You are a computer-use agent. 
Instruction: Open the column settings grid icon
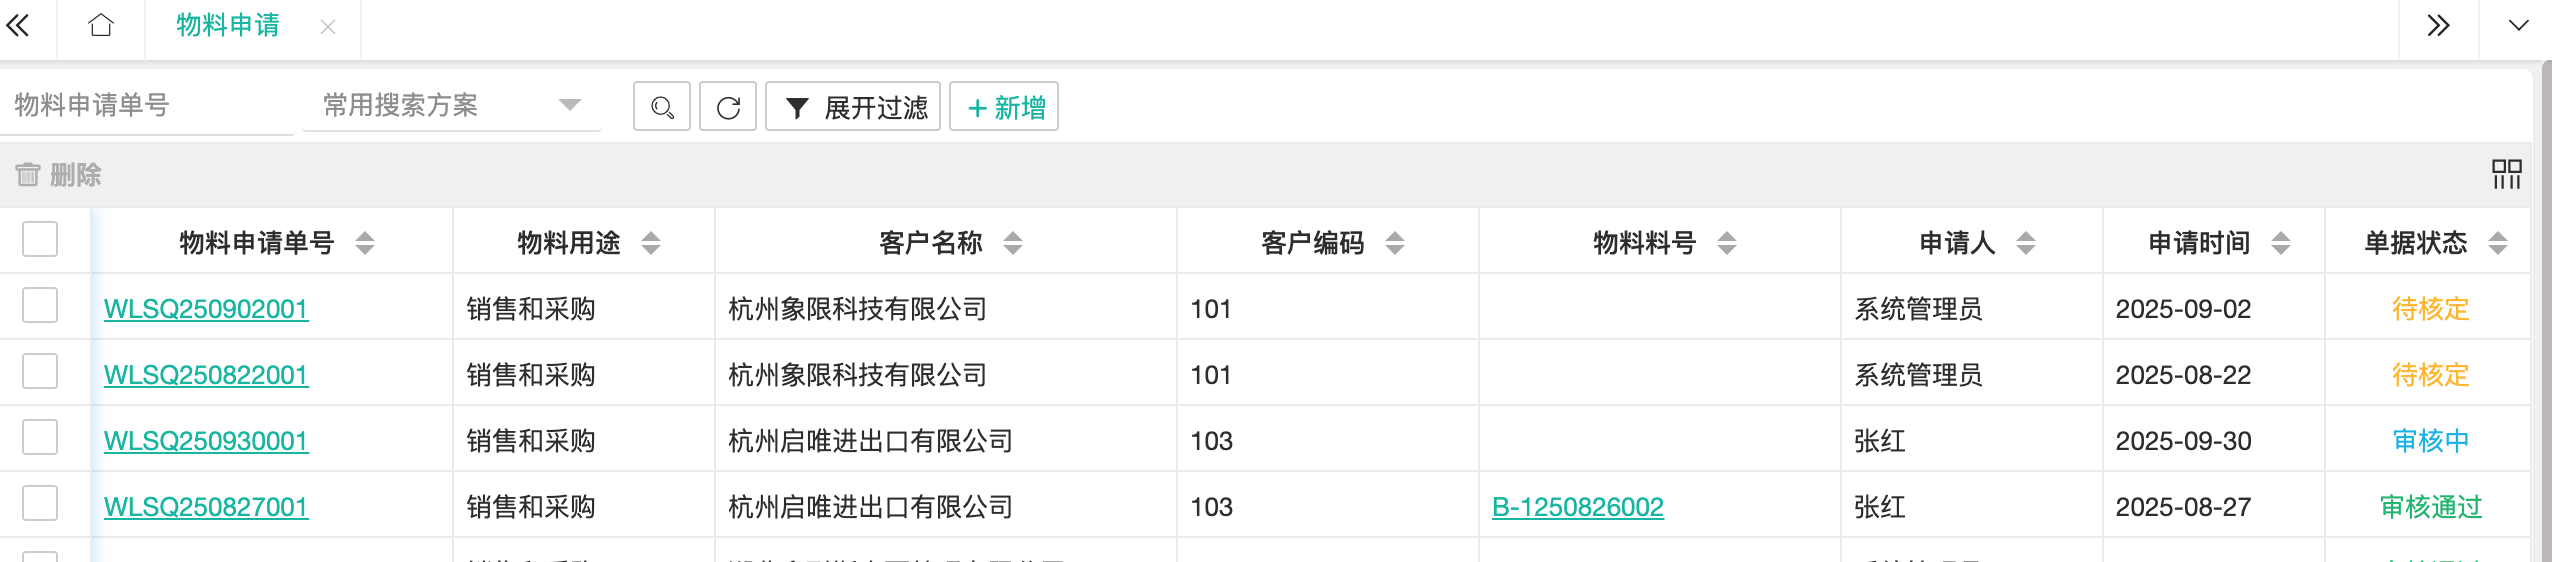click(2506, 174)
